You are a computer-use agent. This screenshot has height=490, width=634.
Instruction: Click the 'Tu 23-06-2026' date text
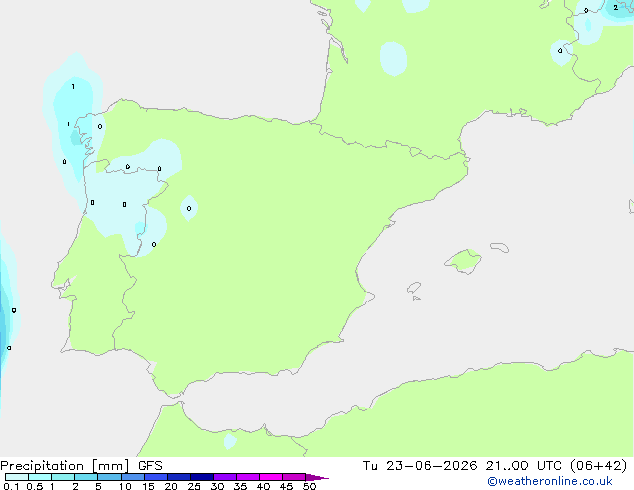pos(420,466)
